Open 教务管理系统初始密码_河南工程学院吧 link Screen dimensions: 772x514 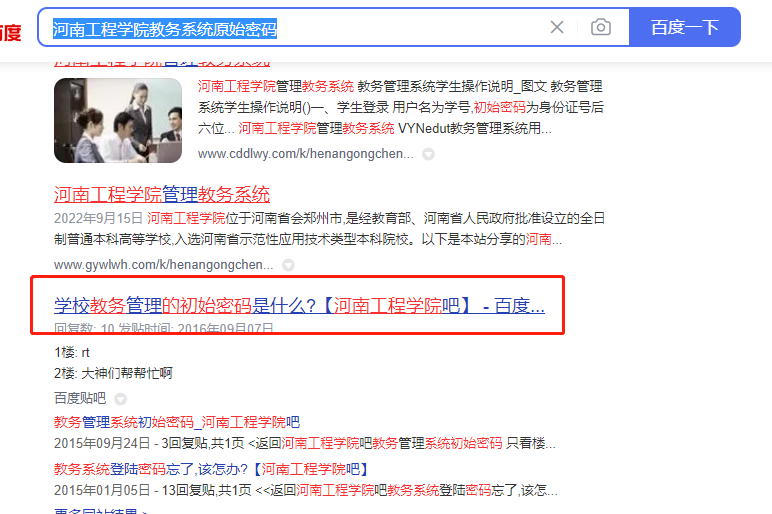pyautogui.click(x=177, y=422)
